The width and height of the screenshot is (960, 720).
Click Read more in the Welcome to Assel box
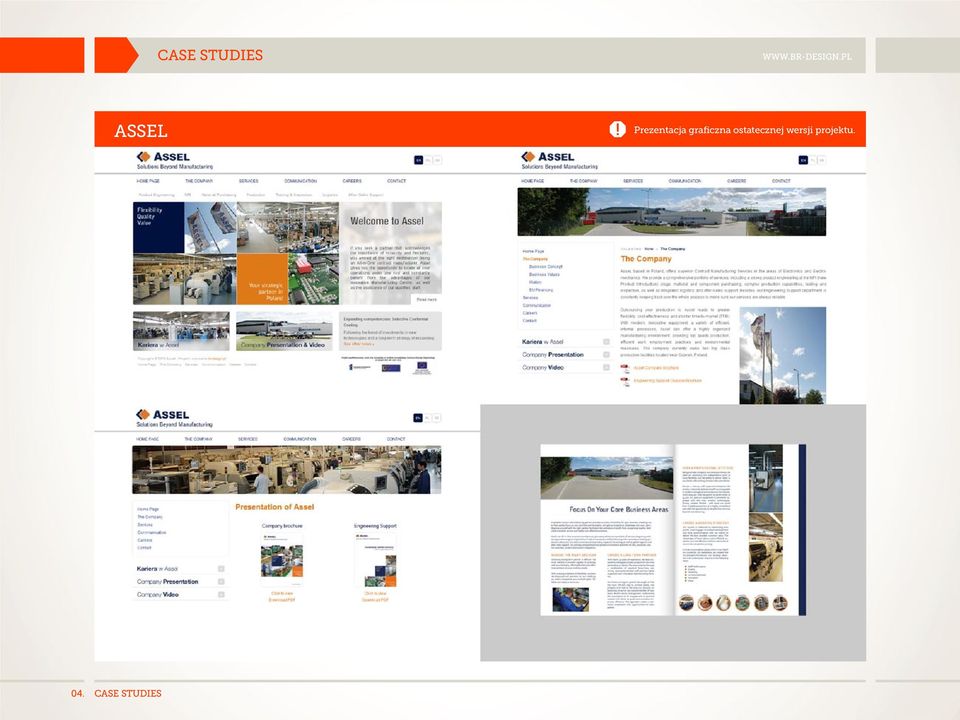coord(427,299)
